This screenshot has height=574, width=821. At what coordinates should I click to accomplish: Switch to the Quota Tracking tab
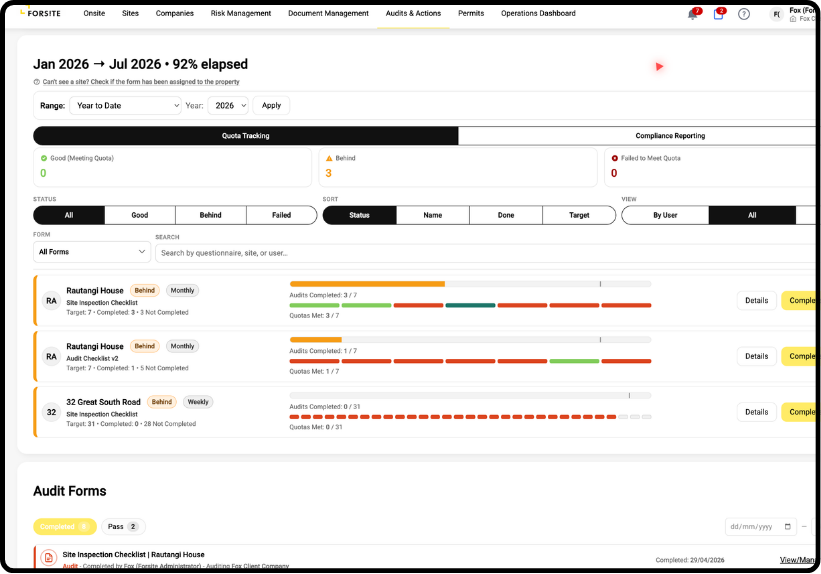click(246, 136)
